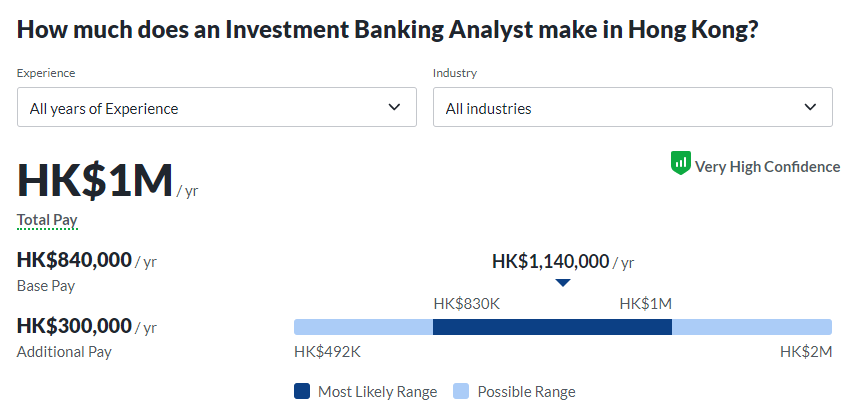This screenshot has width=861, height=411.
Task: Click the left light-blue possible range segment
Action: [363, 327]
